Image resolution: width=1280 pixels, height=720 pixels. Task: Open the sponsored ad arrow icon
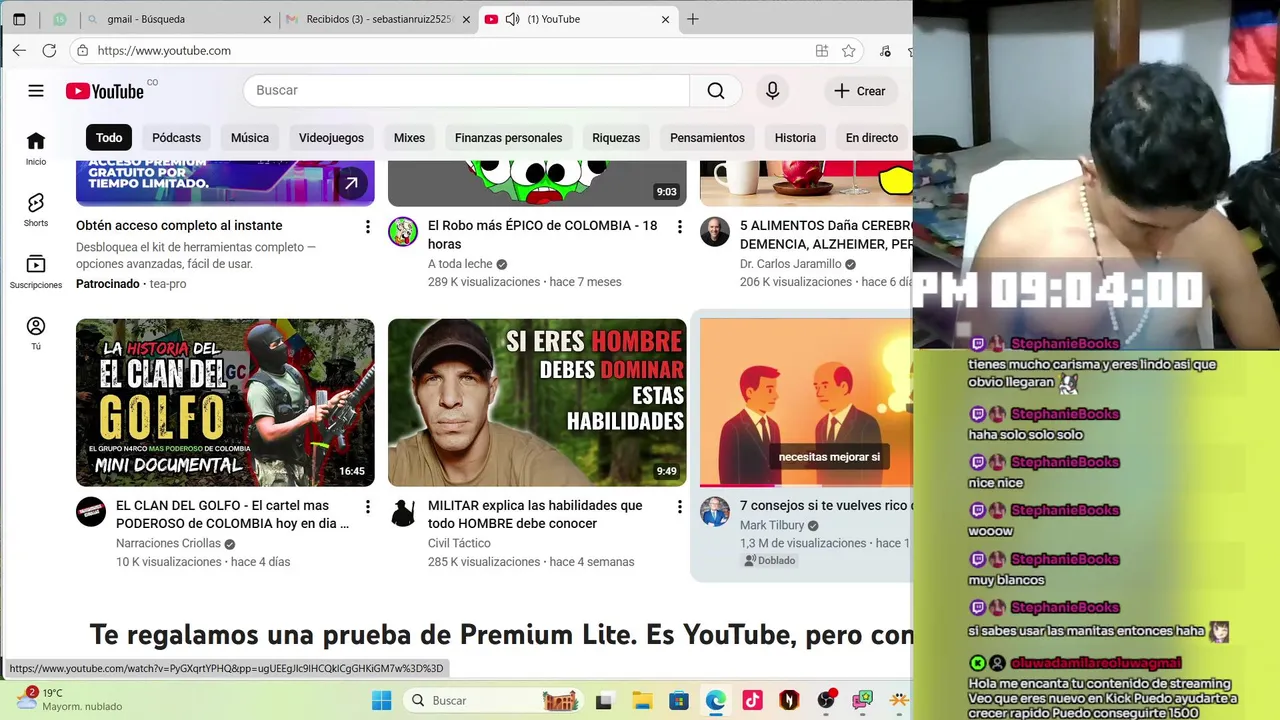351,183
